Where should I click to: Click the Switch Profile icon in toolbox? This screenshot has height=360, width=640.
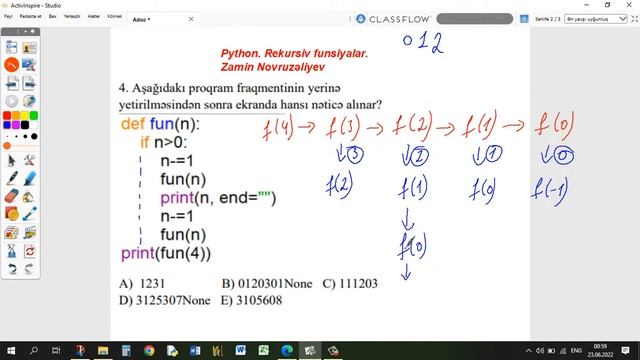[29, 48]
